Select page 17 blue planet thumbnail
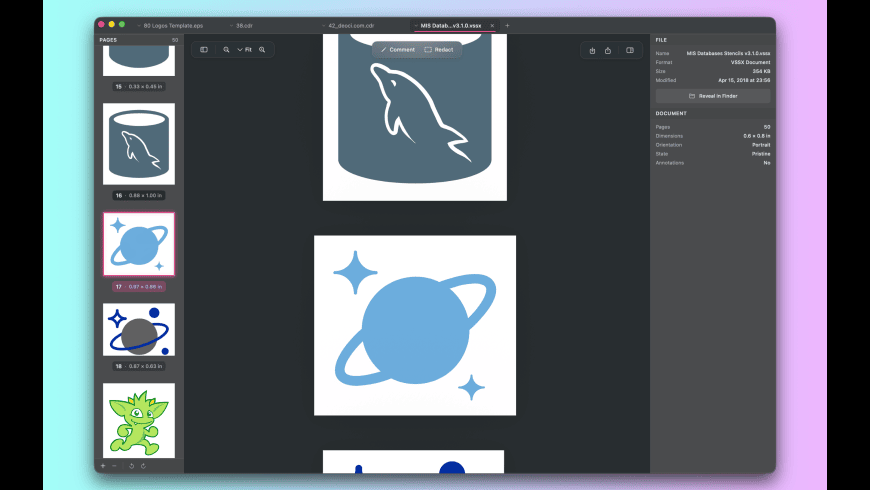 [139, 244]
